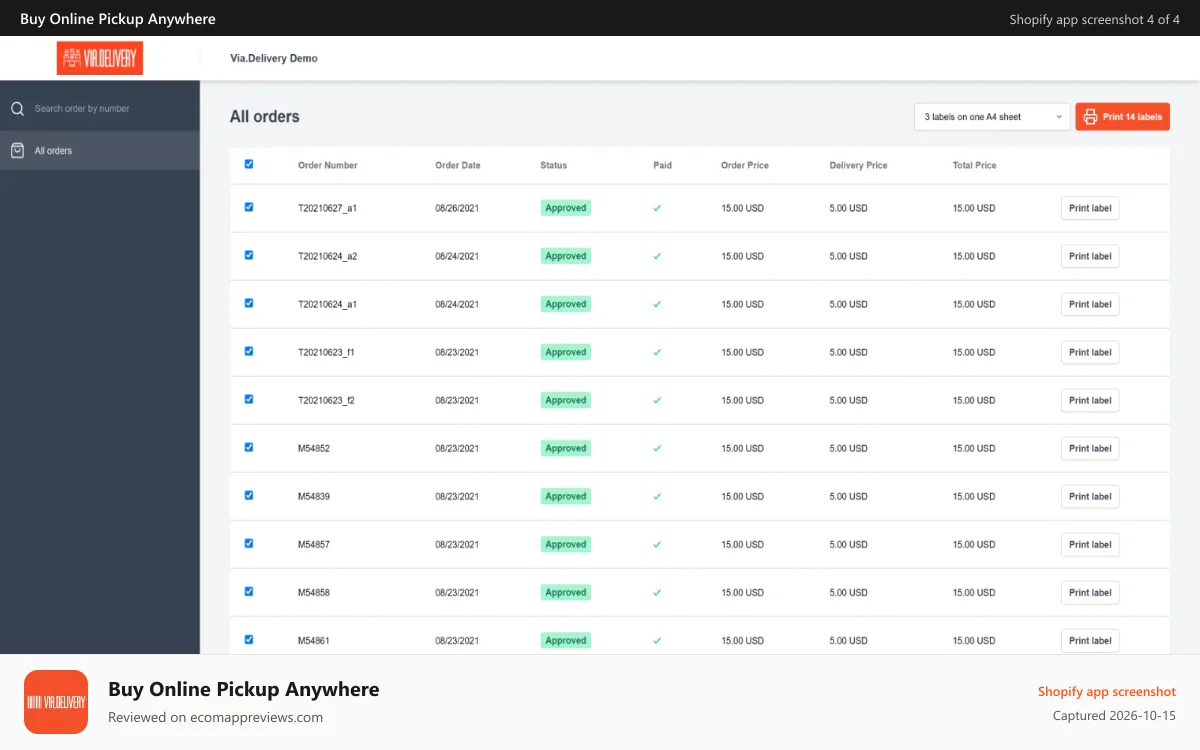Click the Approved status badge for M54861
This screenshot has width=1200, height=750.
[566, 640]
